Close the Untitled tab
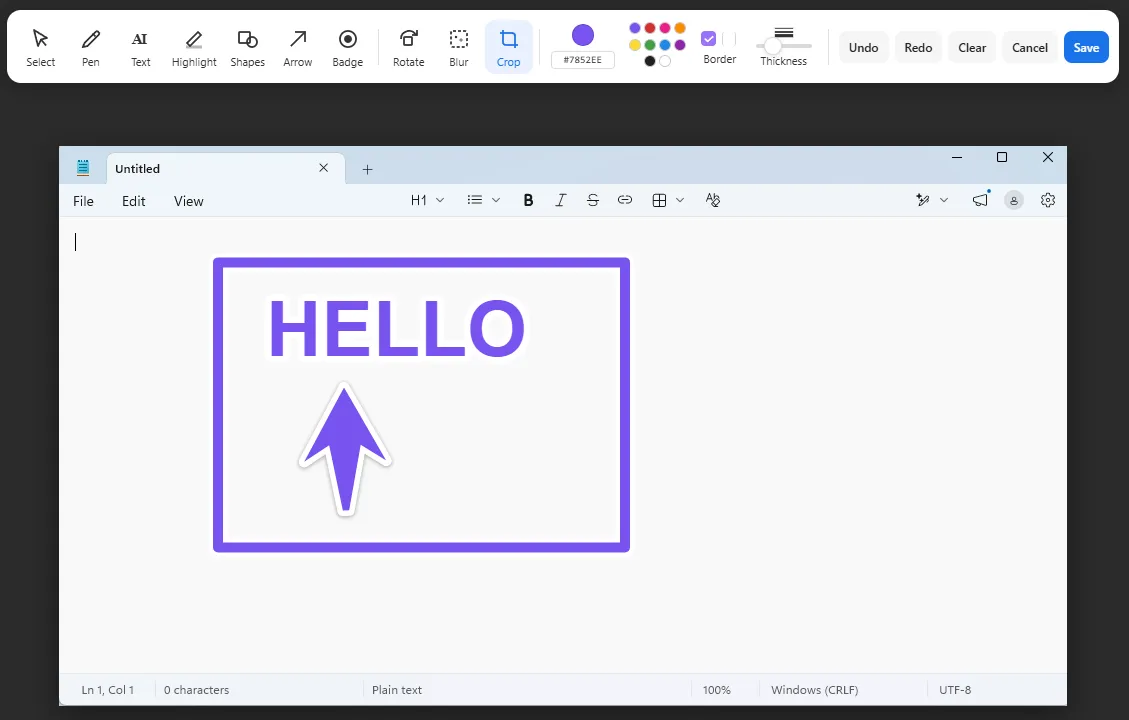Image resolution: width=1129 pixels, height=720 pixels. pyautogui.click(x=323, y=168)
